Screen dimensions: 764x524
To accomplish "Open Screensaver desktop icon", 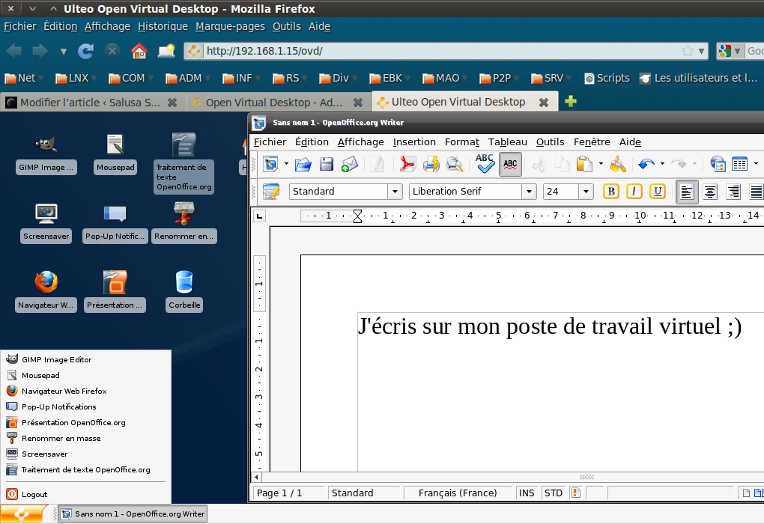I will (x=46, y=222).
